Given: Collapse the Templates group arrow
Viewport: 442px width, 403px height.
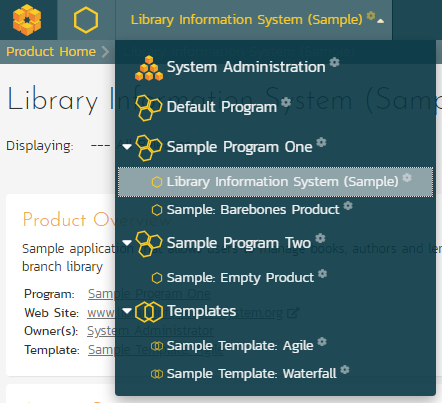Looking at the screenshot, I should 127,311.
